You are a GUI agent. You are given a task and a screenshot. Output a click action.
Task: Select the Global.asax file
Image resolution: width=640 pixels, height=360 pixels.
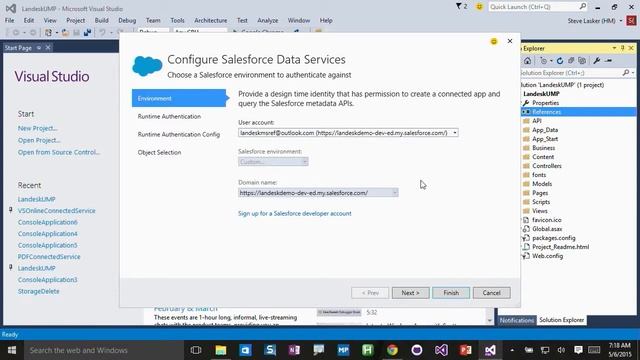pos(547,229)
